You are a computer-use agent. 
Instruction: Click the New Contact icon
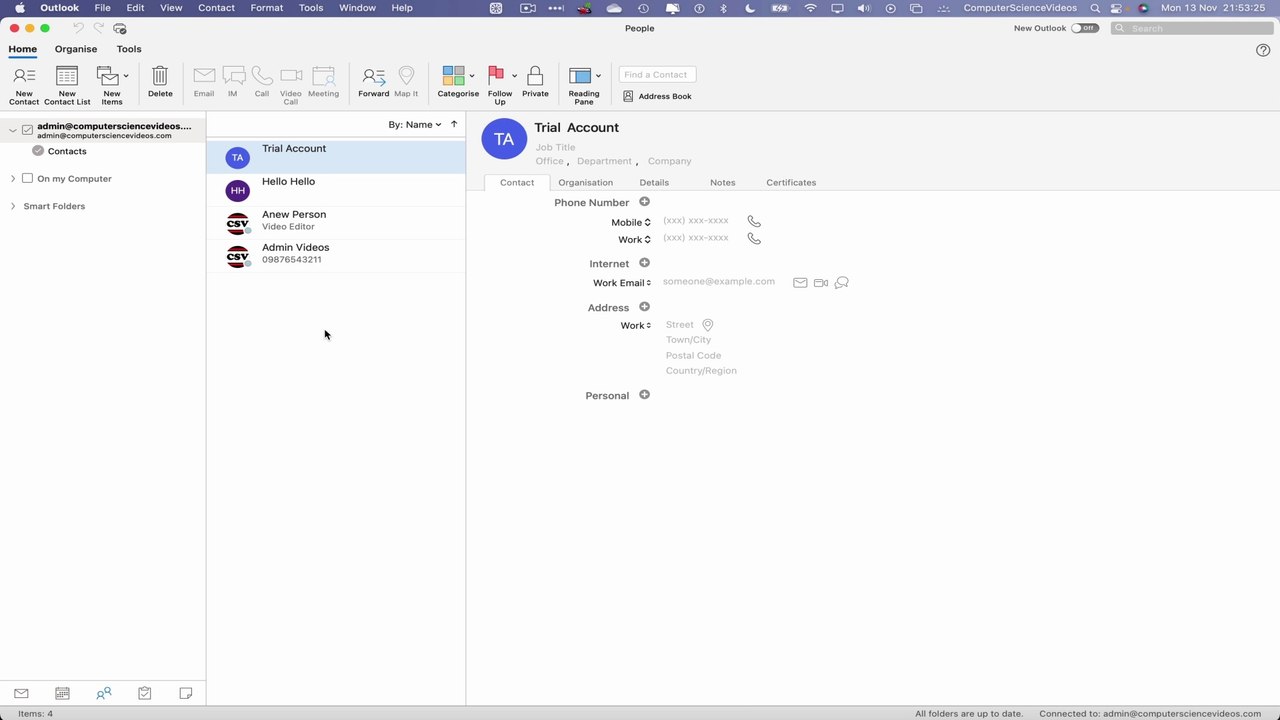tap(24, 76)
